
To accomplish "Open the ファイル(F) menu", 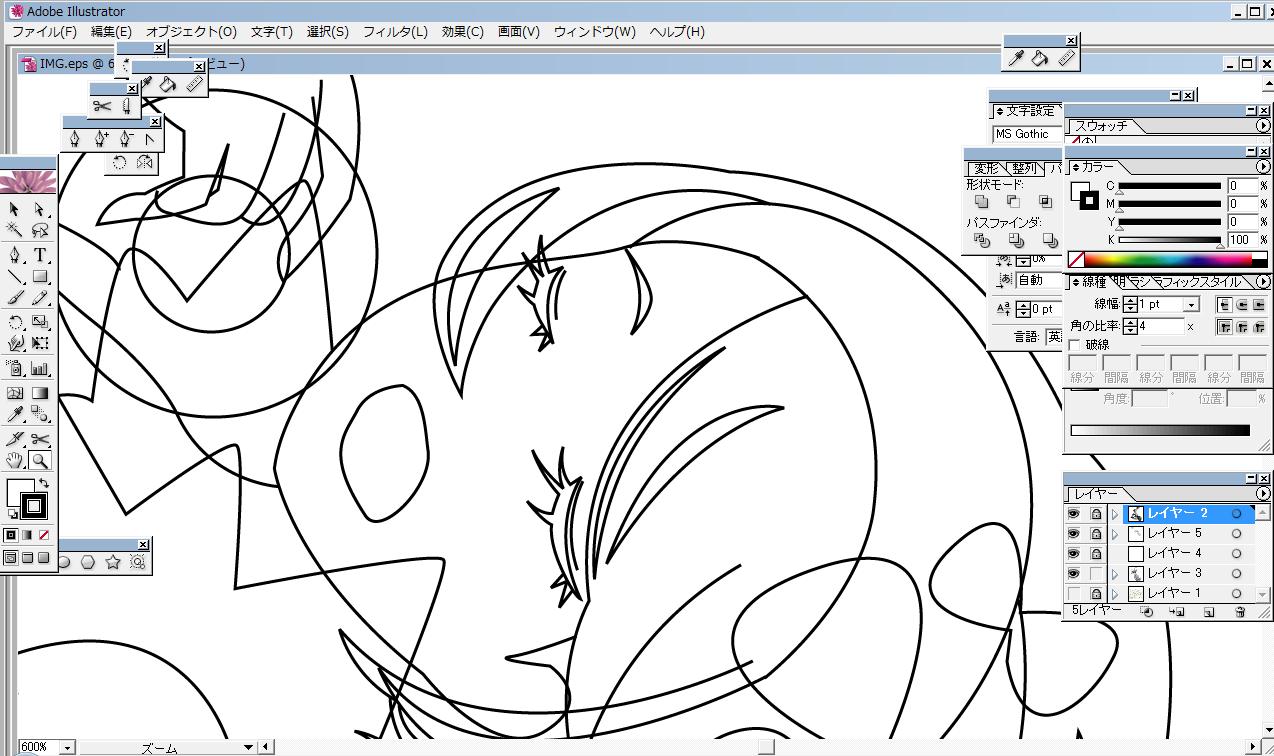I will pyautogui.click(x=44, y=32).
